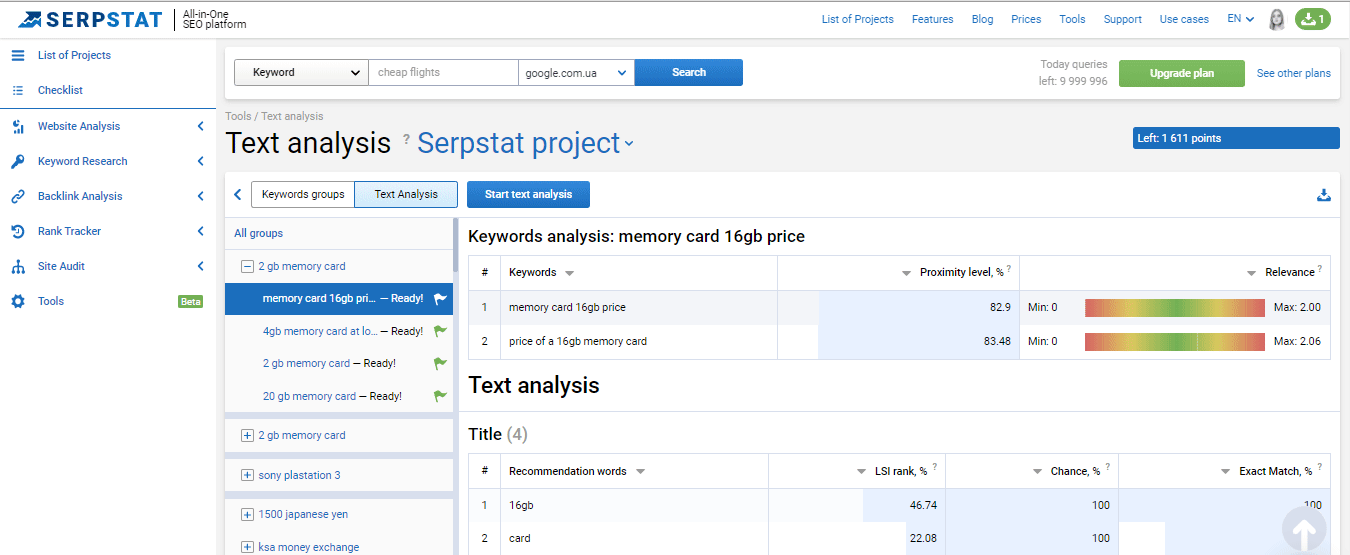Open the Keyword search type dropdown

tap(301, 72)
